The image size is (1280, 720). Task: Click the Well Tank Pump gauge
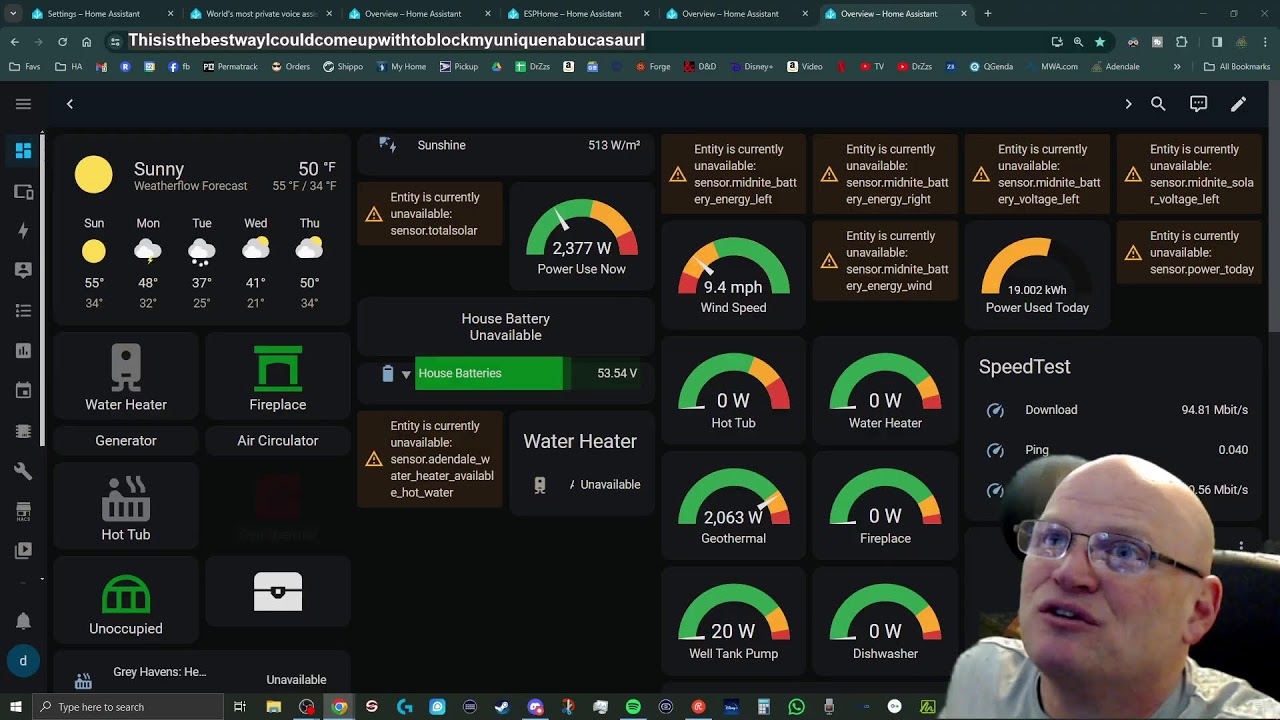pos(733,622)
